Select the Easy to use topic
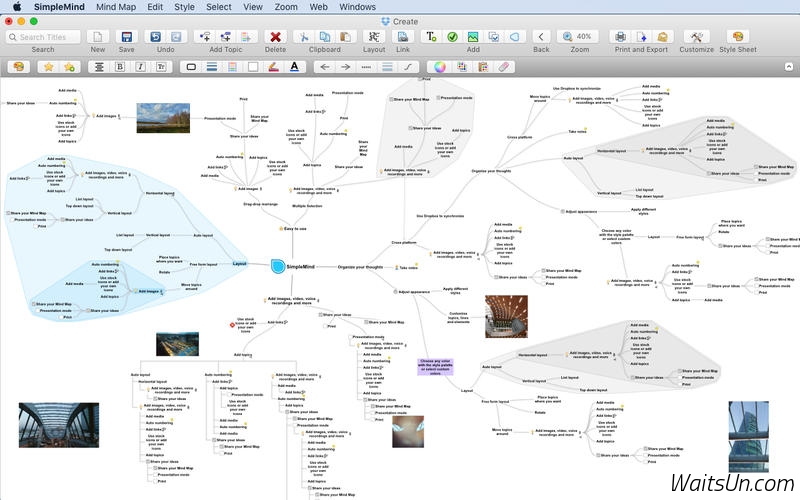Image resolution: width=800 pixels, height=500 pixels. pos(293,229)
